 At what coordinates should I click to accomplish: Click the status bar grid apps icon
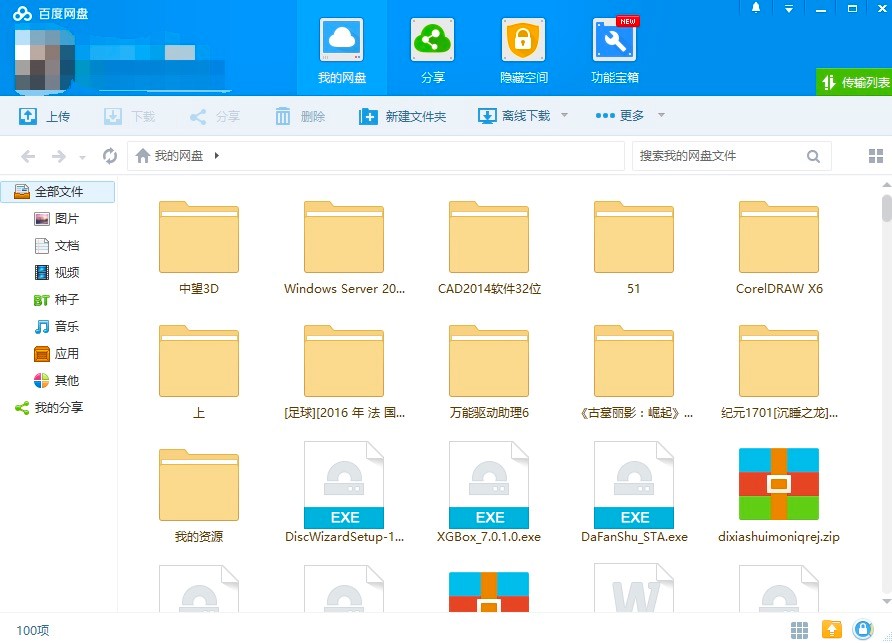[799, 630]
